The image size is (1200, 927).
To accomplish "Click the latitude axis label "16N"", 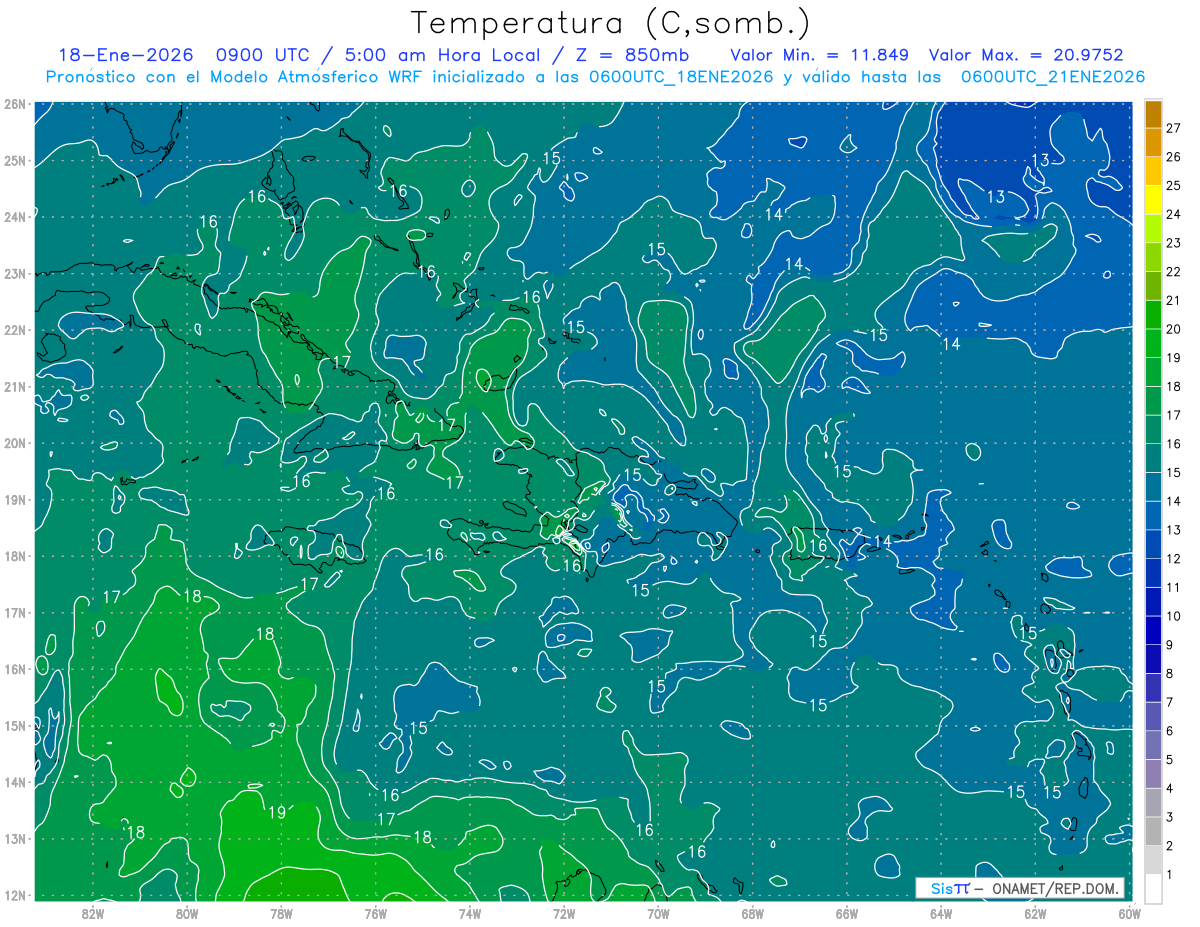I will point(14,669).
